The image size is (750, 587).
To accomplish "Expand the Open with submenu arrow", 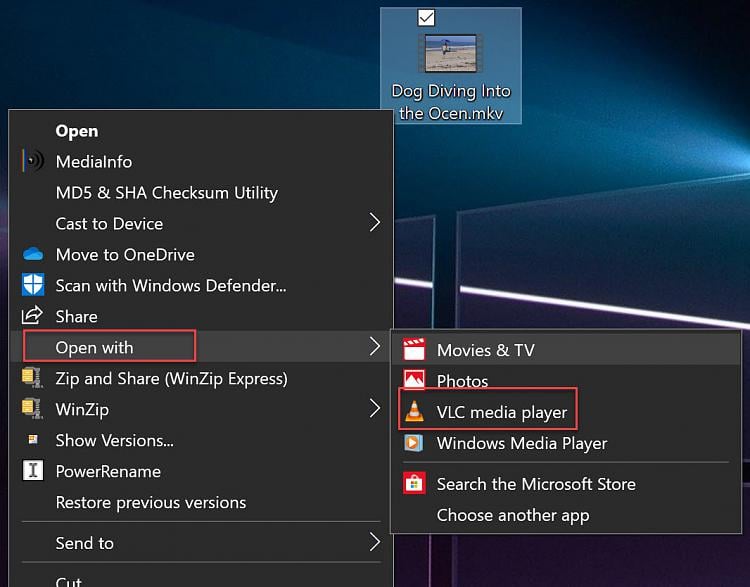I will coord(375,346).
